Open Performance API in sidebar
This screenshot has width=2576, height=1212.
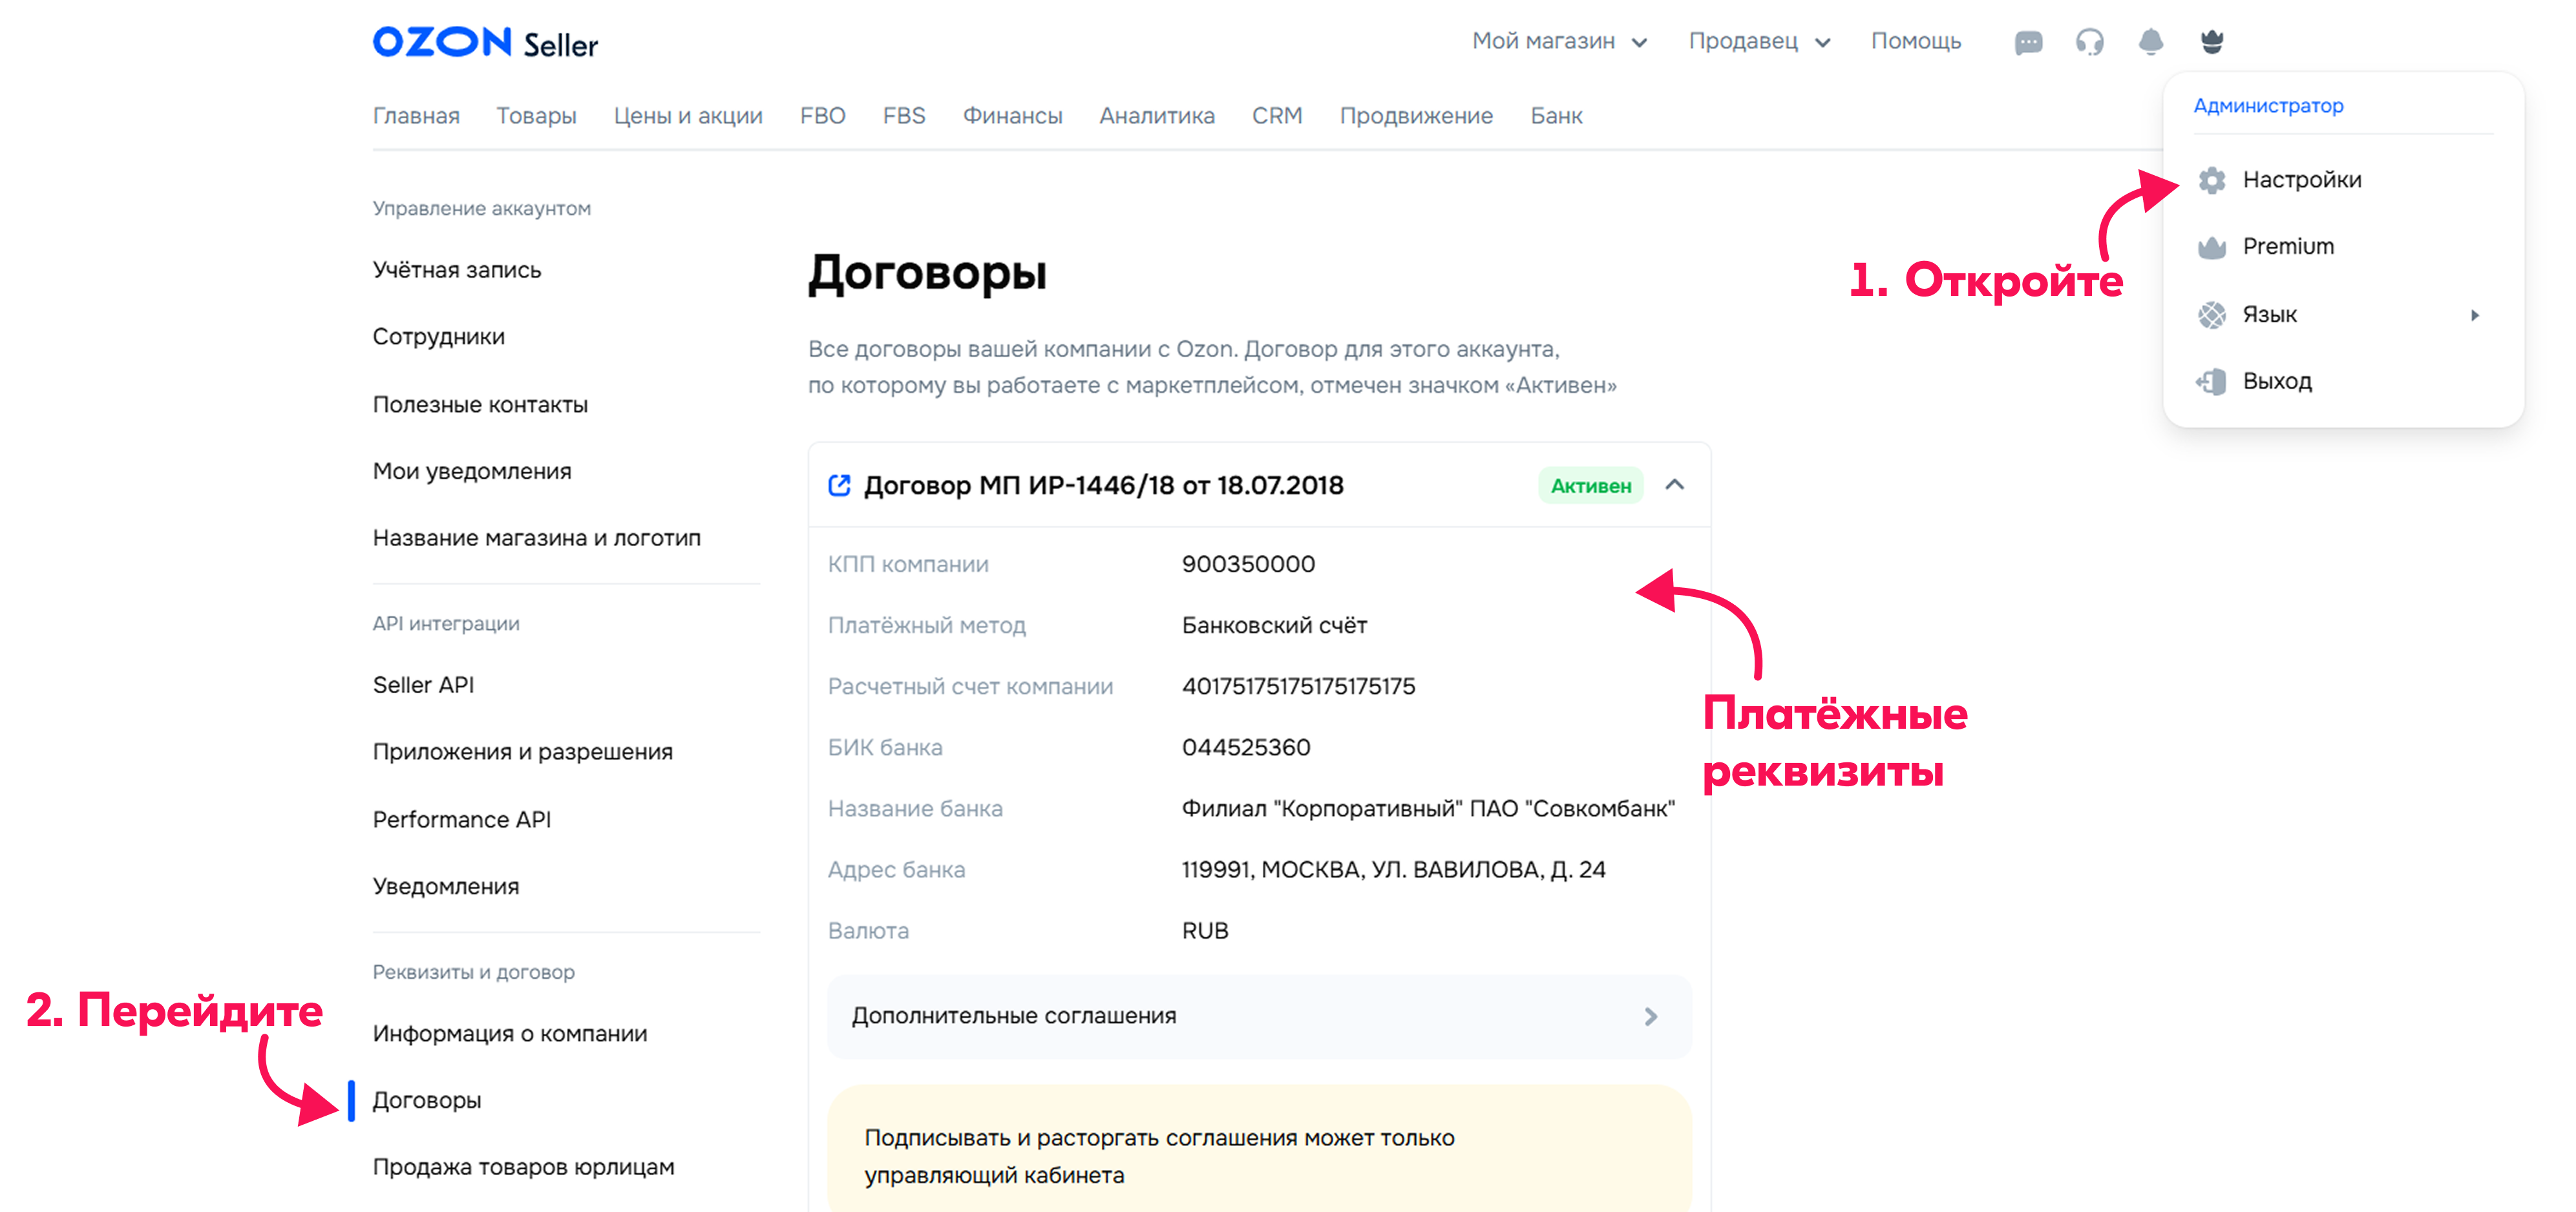[461, 820]
